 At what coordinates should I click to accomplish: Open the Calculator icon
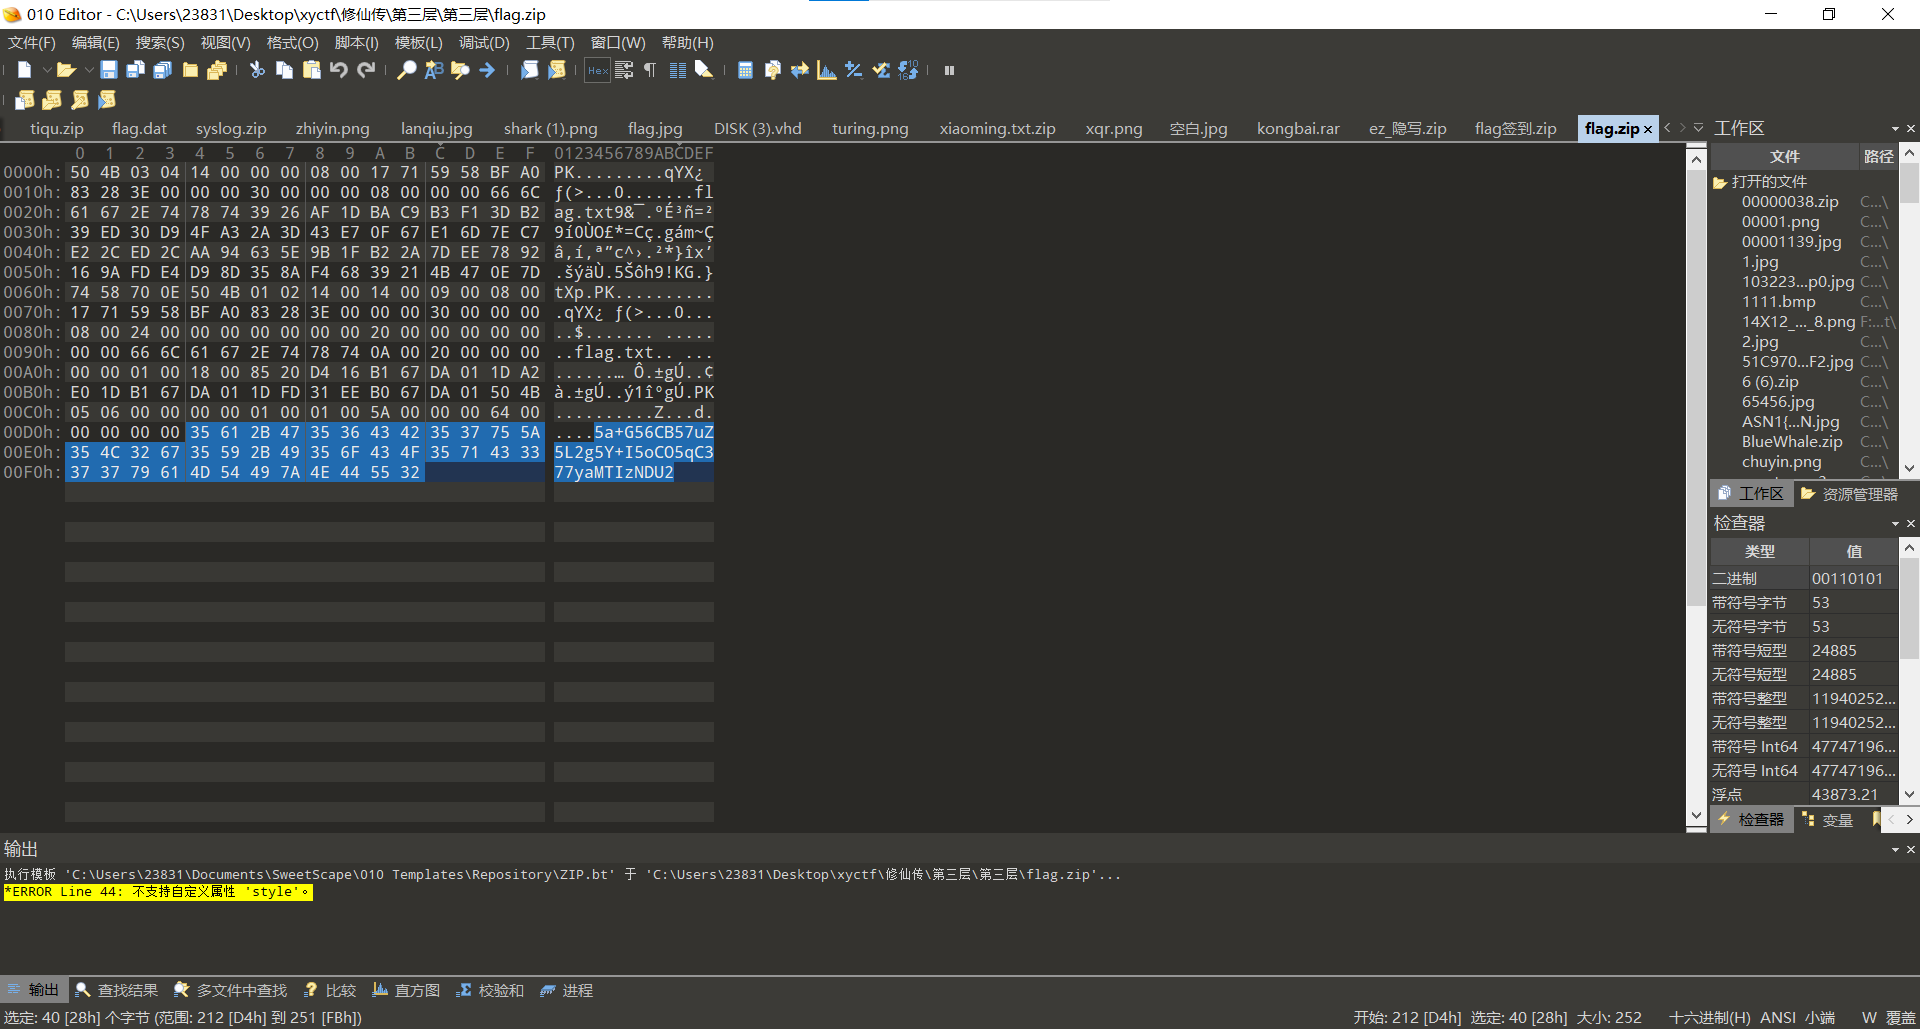[x=745, y=70]
